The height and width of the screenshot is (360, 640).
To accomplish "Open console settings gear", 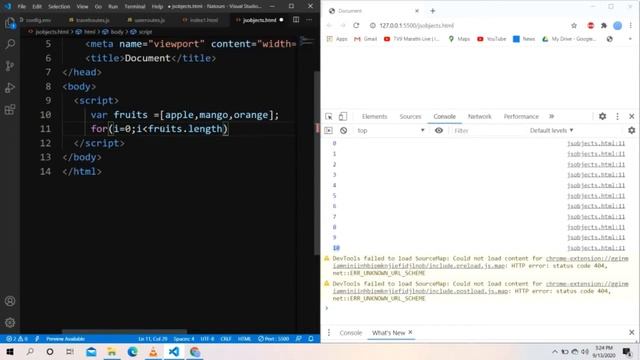I will click(x=631, y=130).
